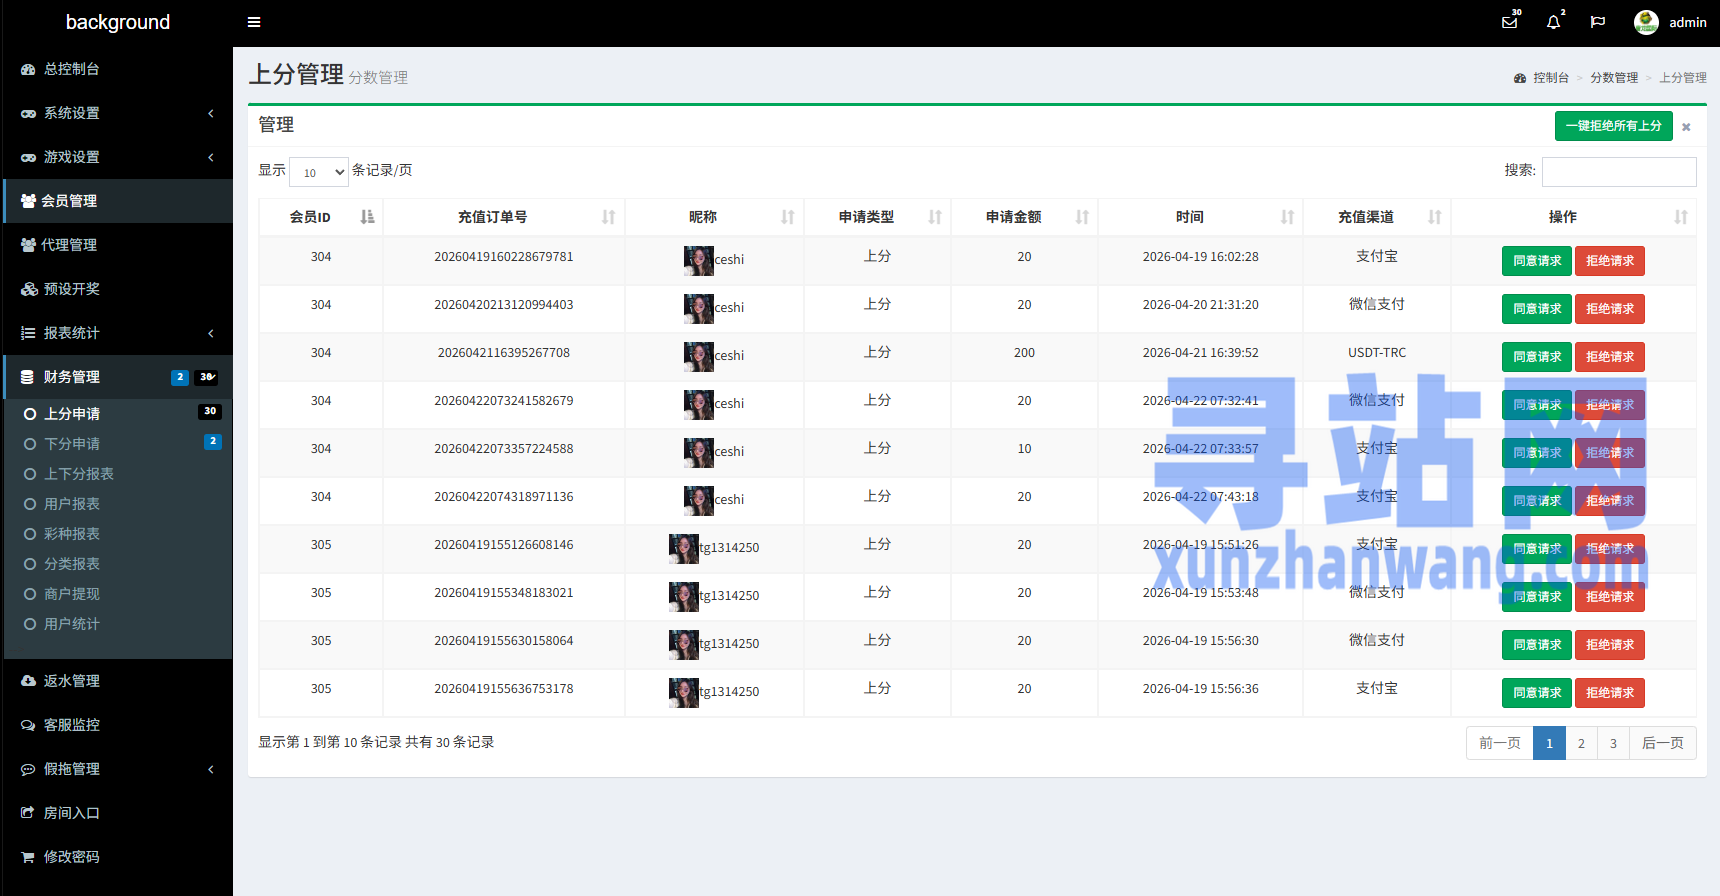Reject request for order 20260419160228679781
This screenshot has width=1720, height=896.
[1609, 261]
